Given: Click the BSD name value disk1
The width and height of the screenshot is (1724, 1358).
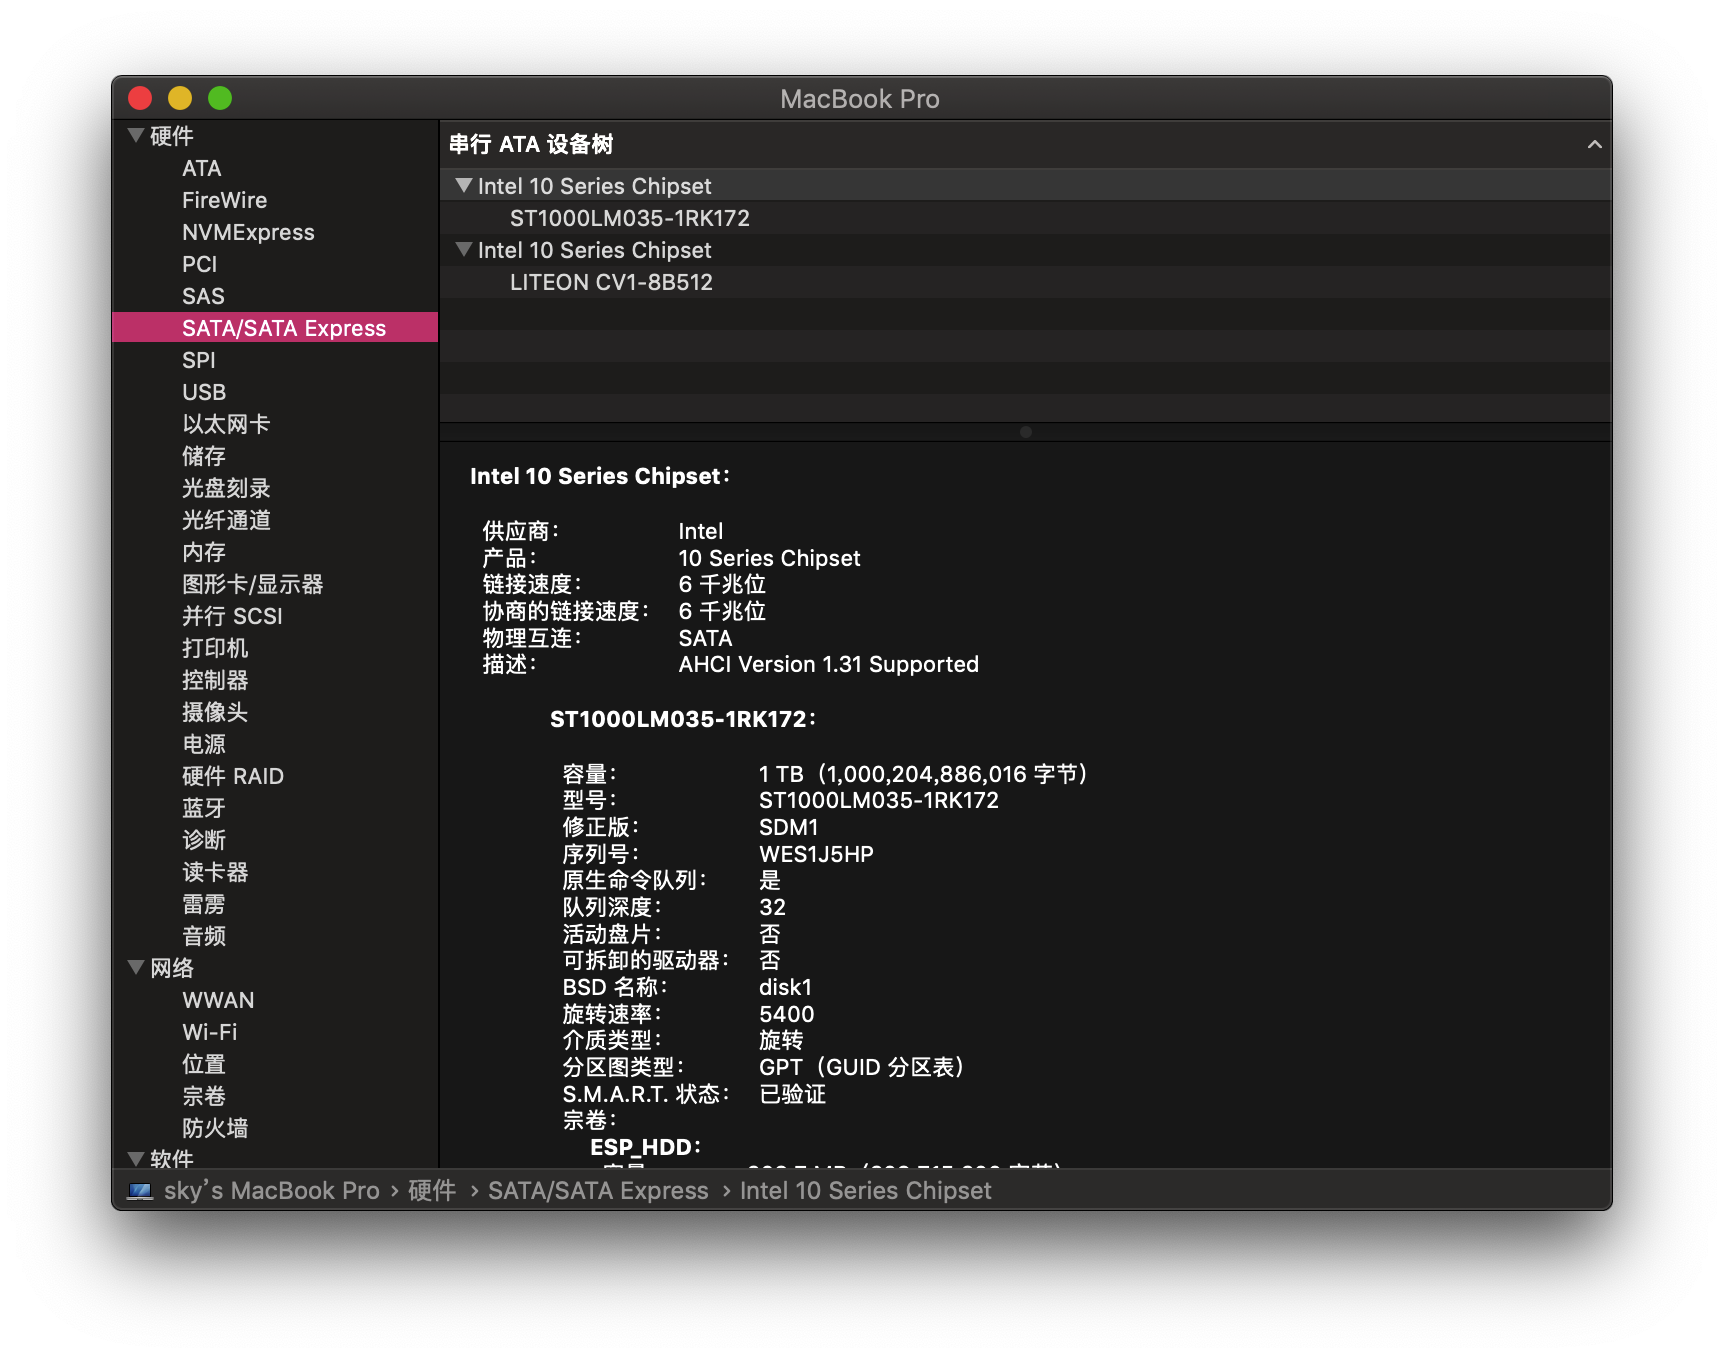Looking at the screenshot, I should (785, 987).
